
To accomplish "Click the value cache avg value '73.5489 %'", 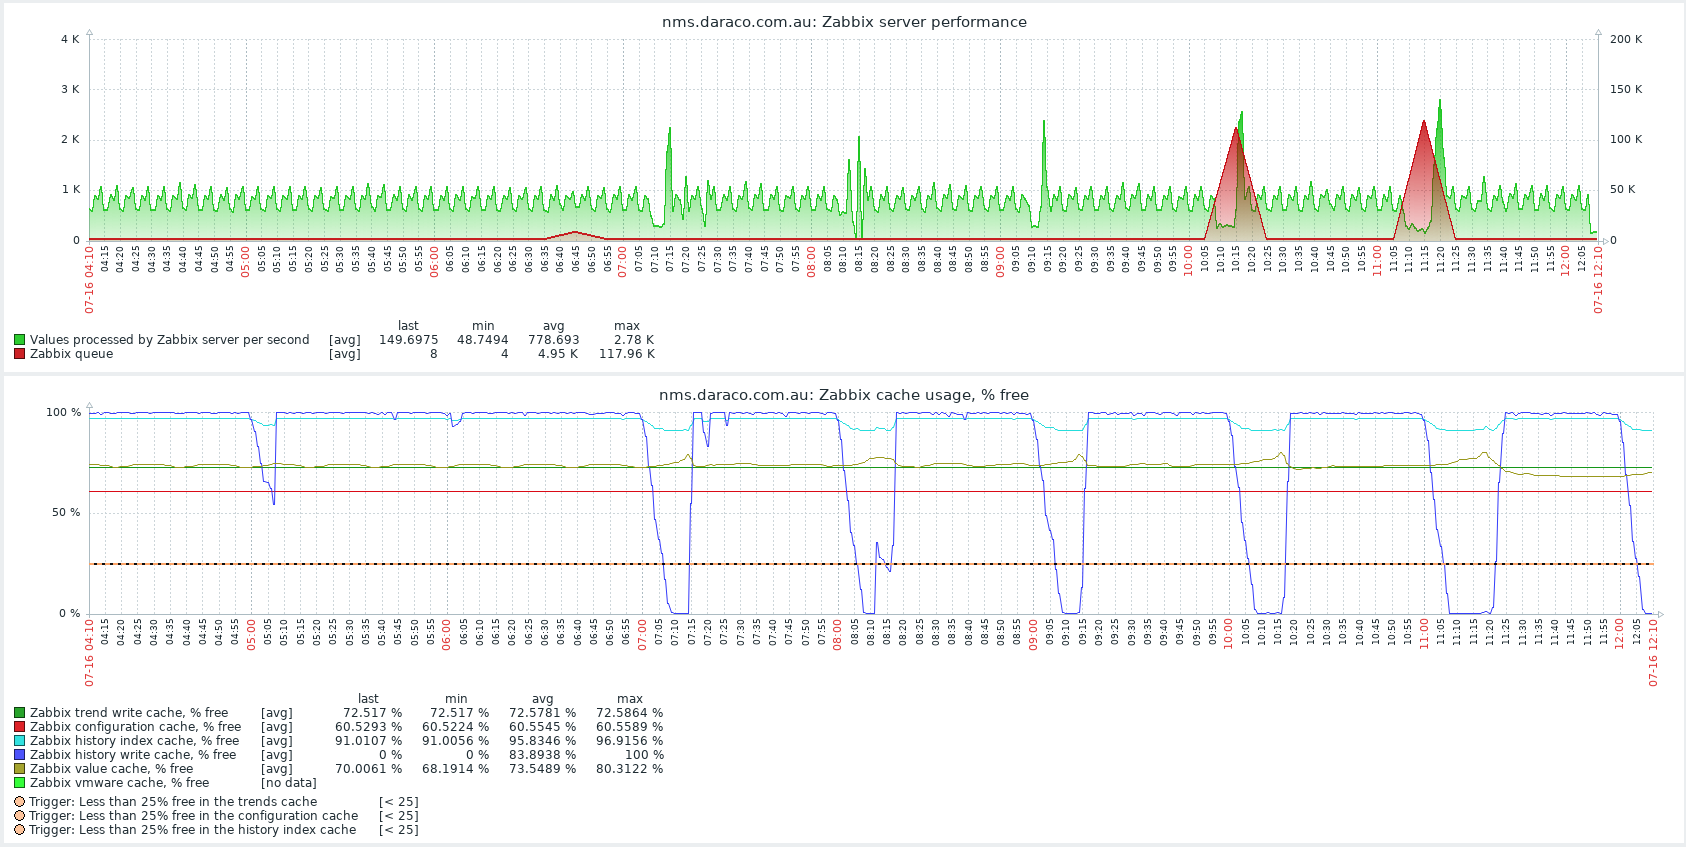I will pyautogui.click(x=542, y=769).
